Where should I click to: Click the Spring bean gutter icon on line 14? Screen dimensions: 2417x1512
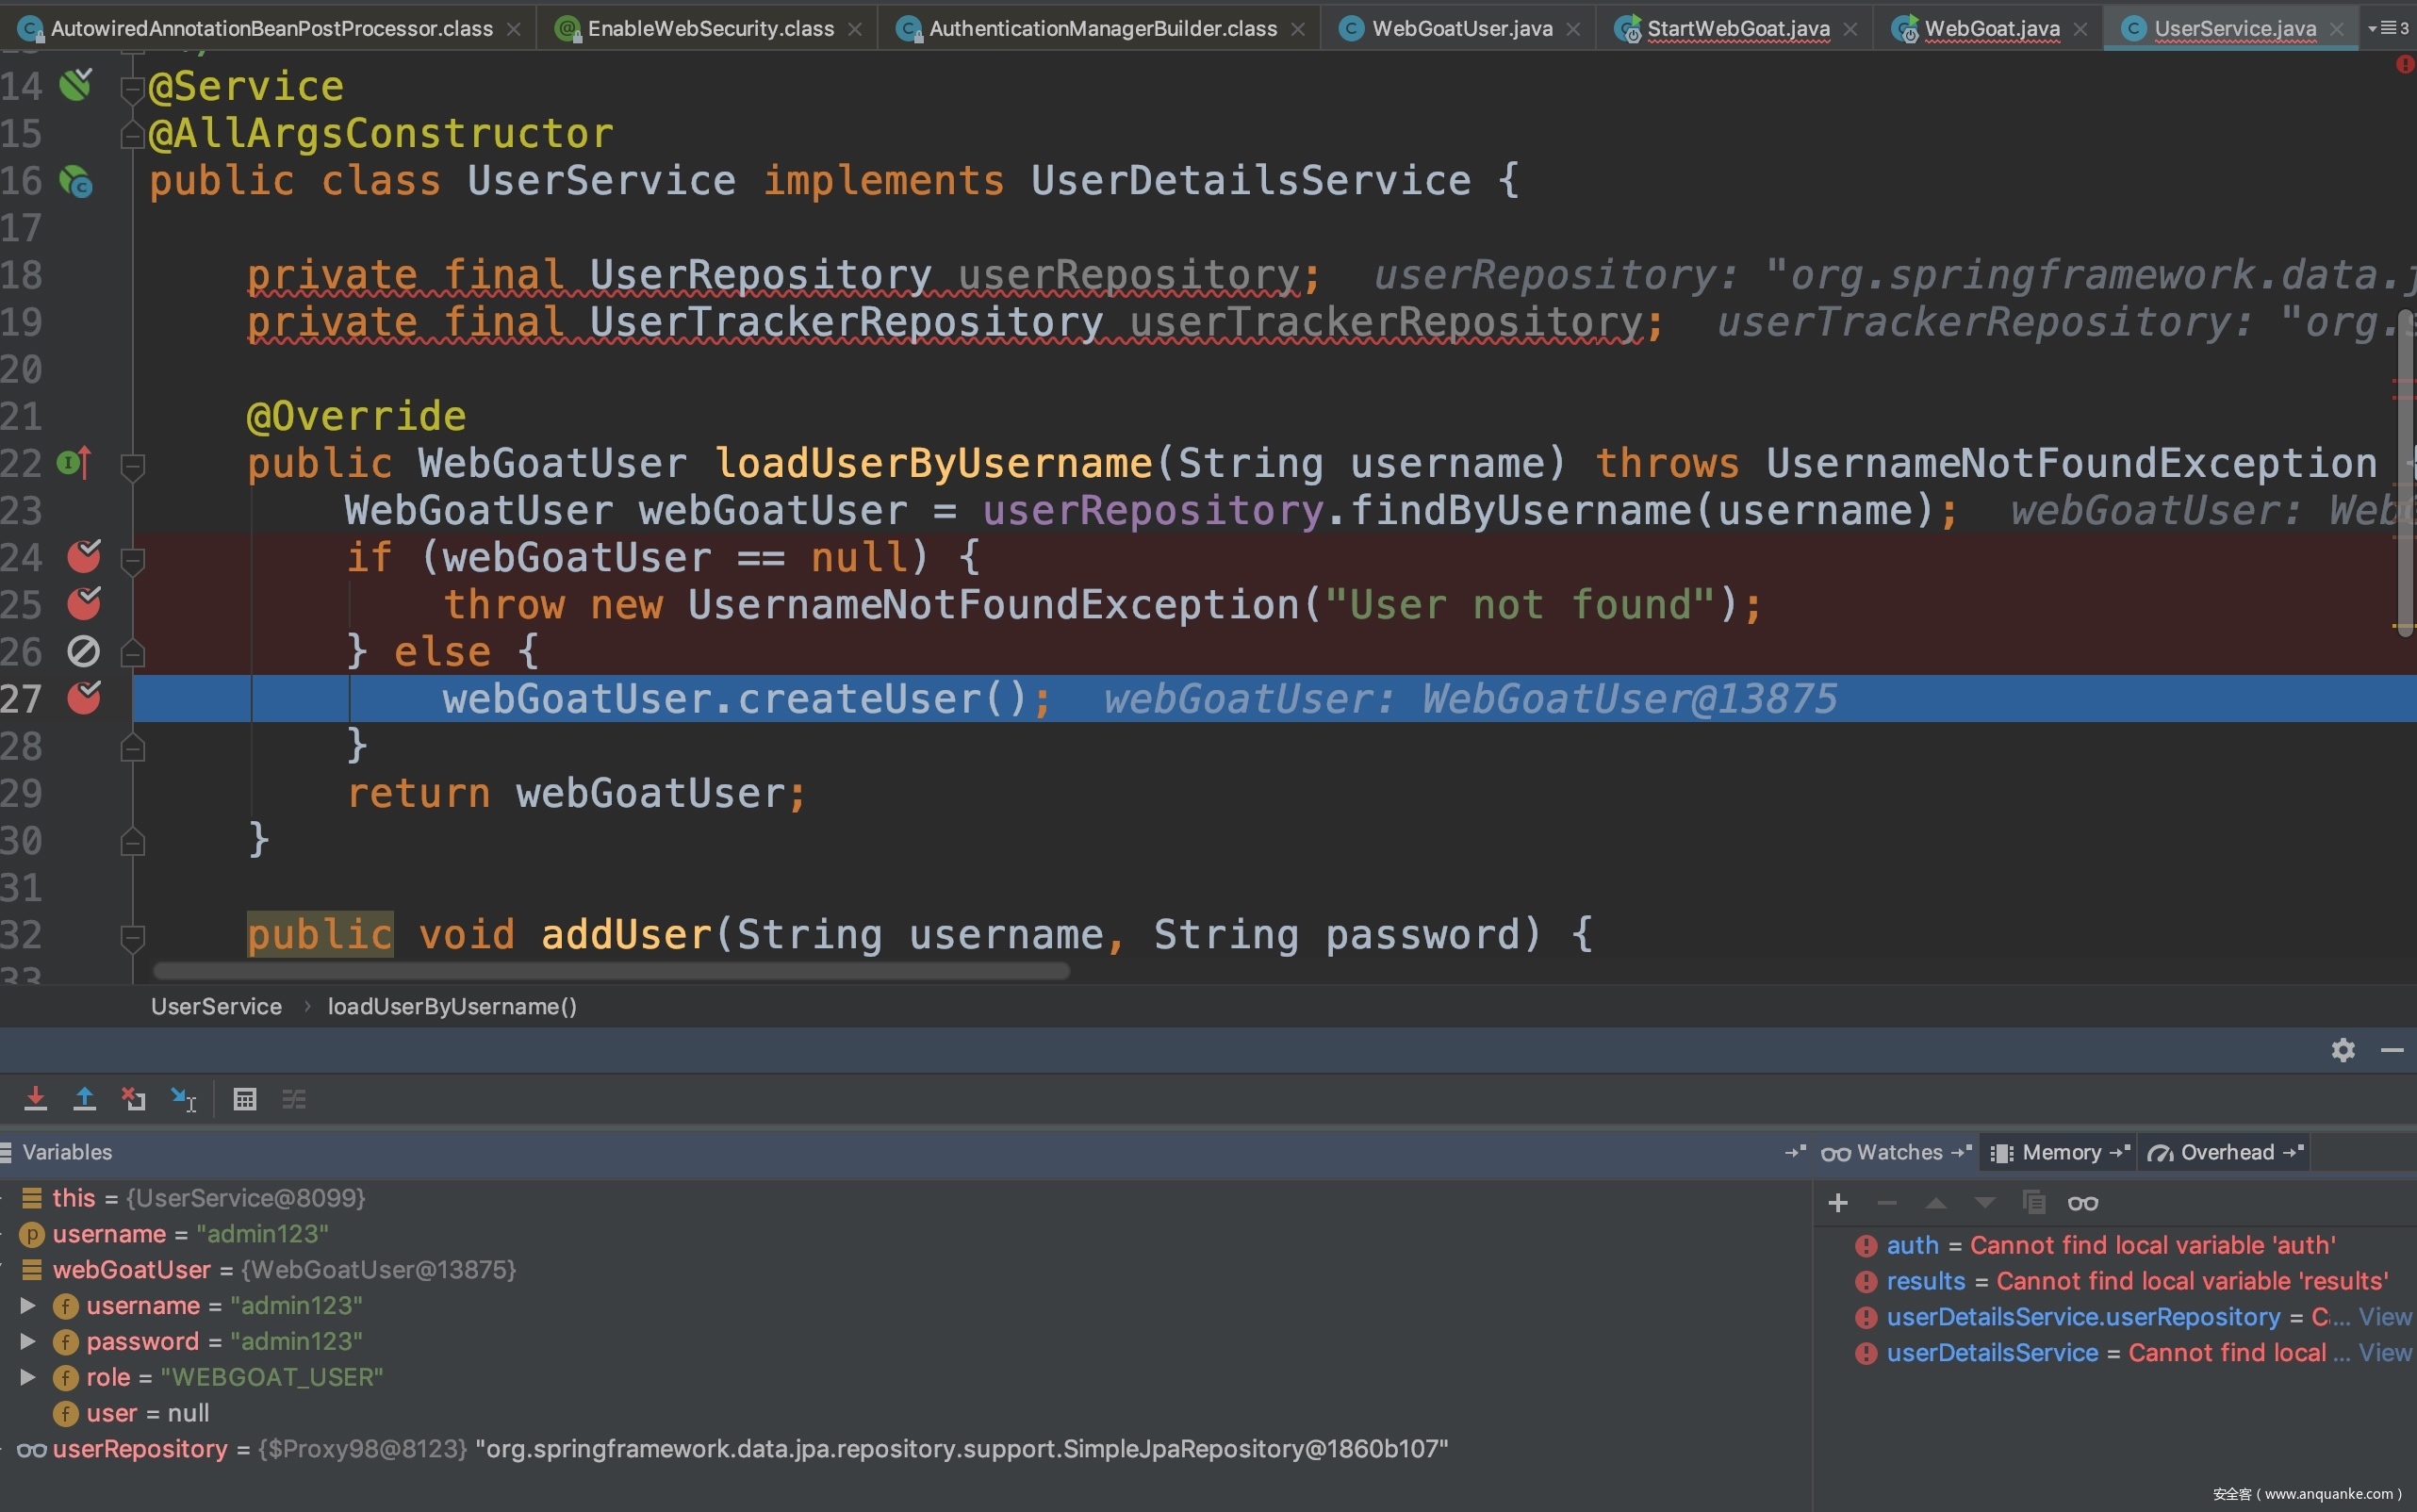[76, 85]
